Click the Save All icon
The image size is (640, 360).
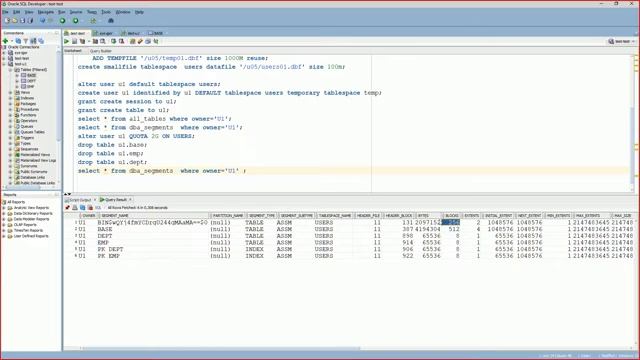click(x=30, y=20)
